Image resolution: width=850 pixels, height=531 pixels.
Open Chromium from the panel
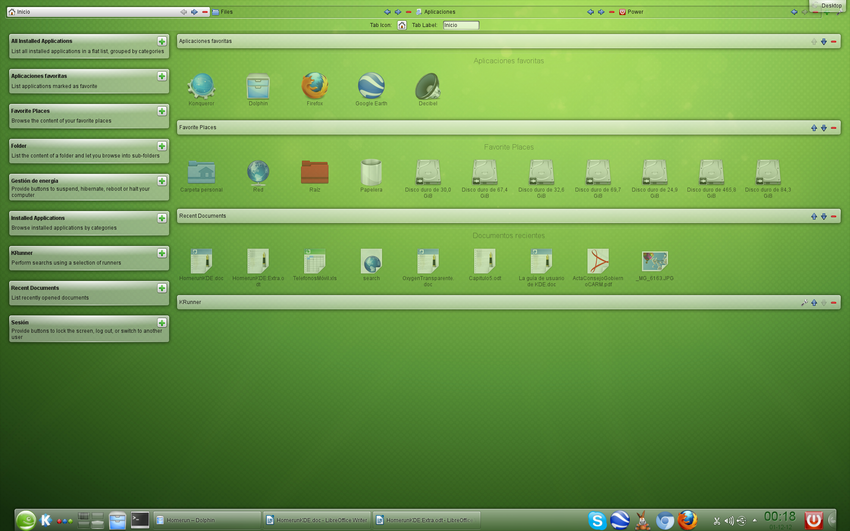coord(665,520)
